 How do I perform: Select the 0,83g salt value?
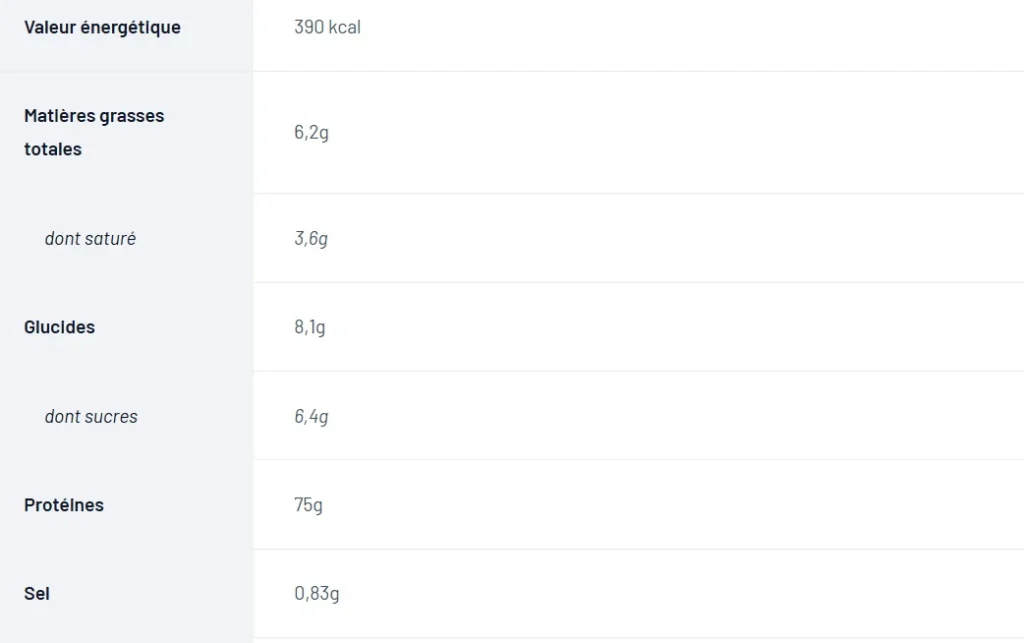(317, 593)
